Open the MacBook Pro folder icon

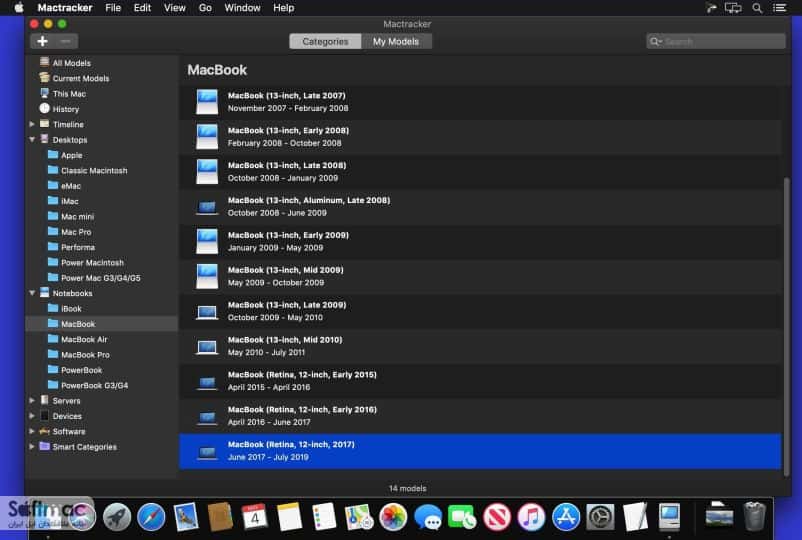[x=53, y=354]
